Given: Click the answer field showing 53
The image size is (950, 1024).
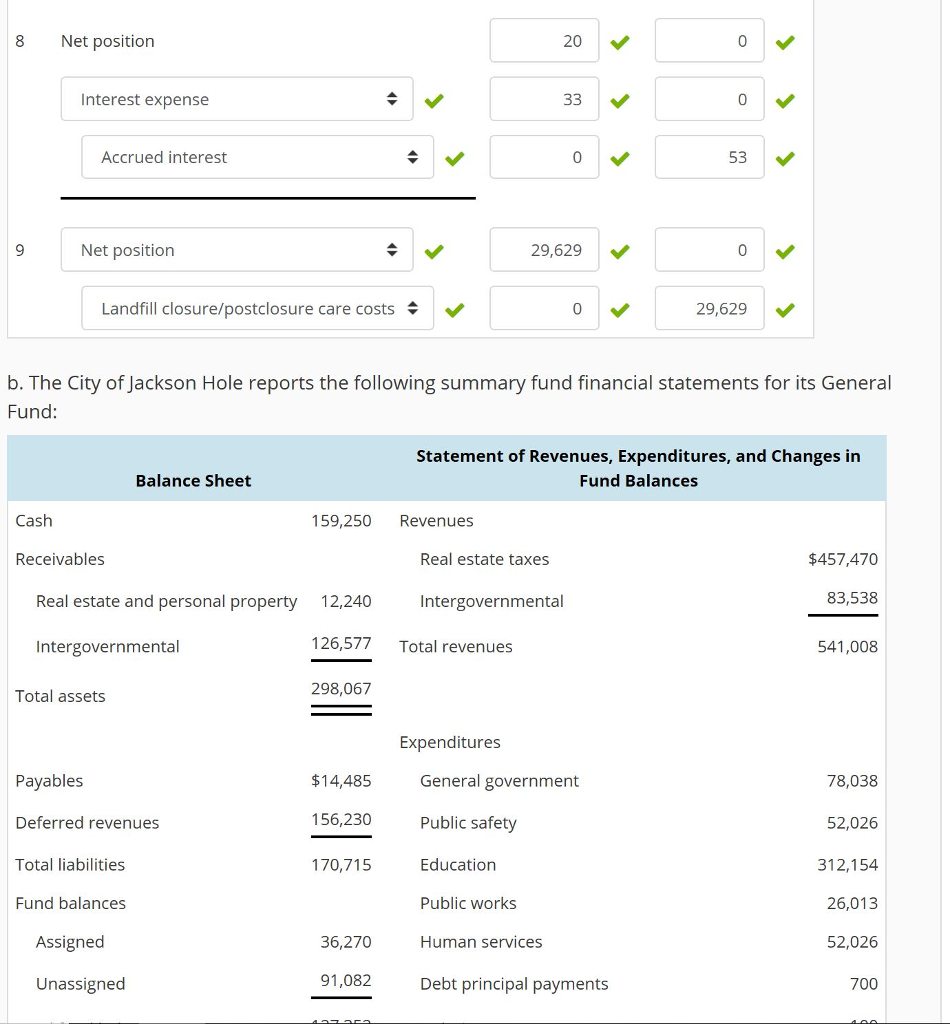Looking at the screenshot, I should point(709,157).
